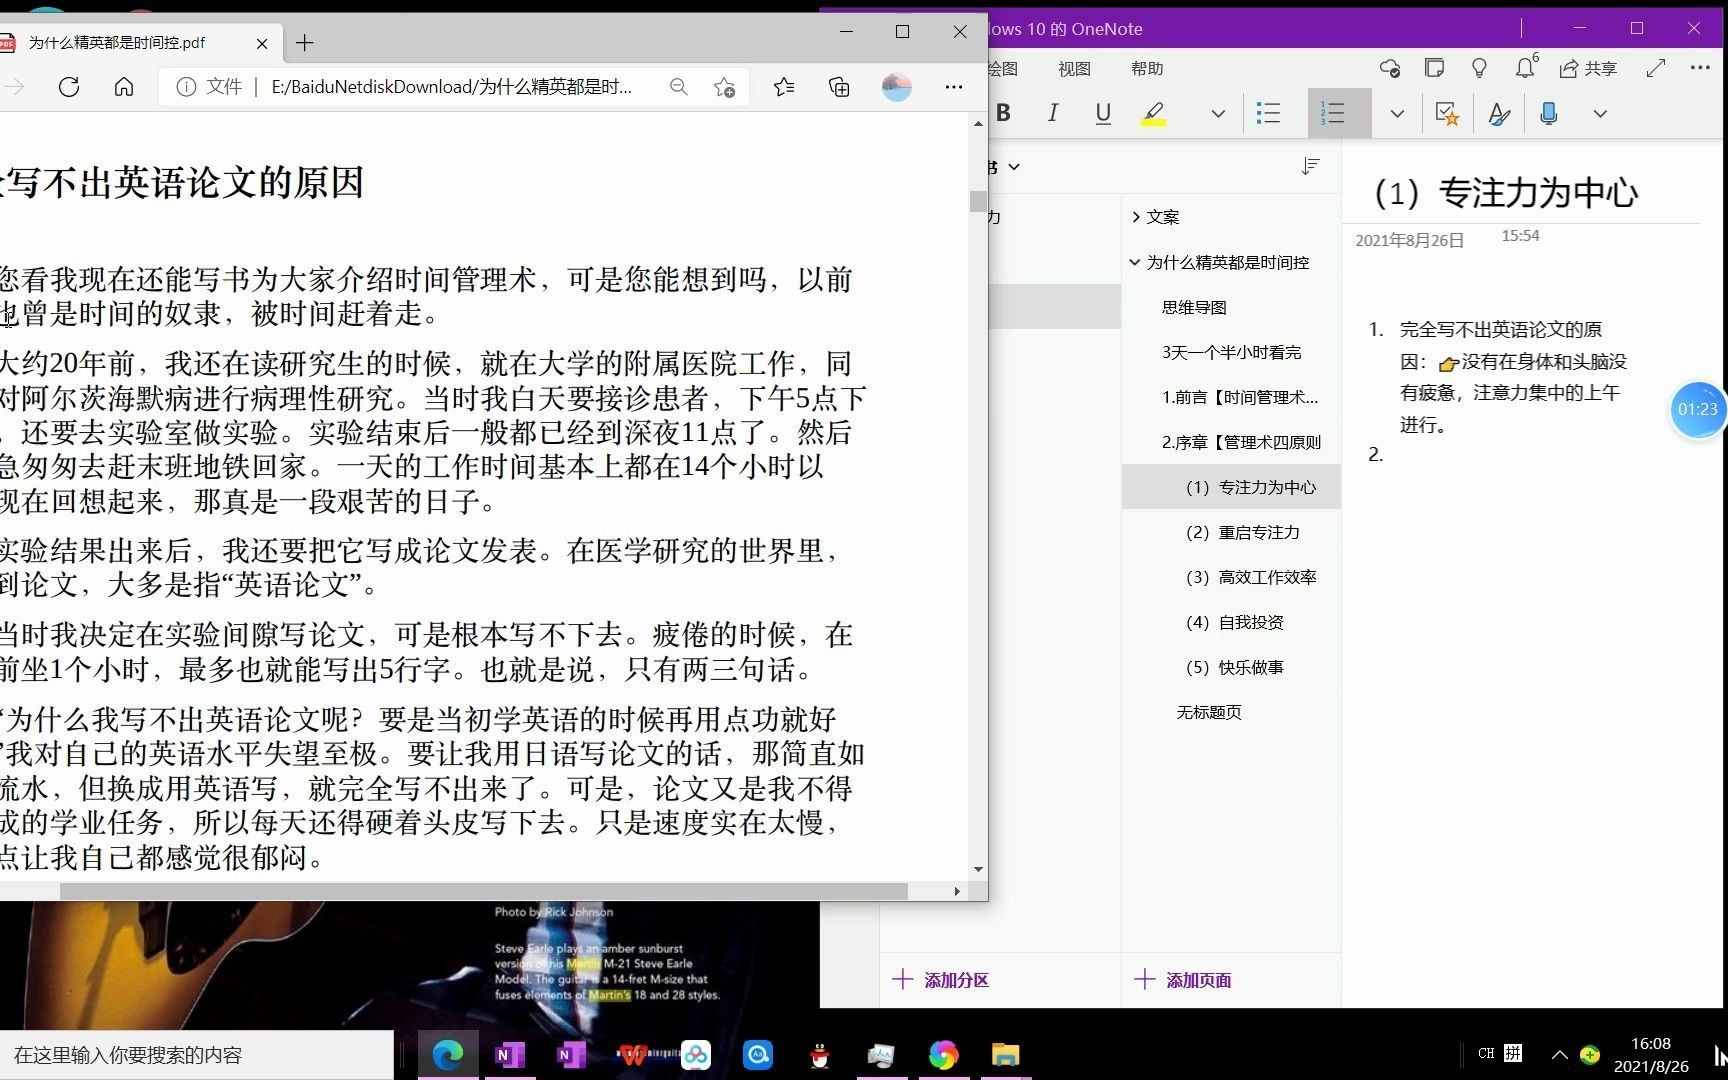Expand the list options dropdown arrow
Viewport: 1728px width, 1080px height.
pos(1397,113)
